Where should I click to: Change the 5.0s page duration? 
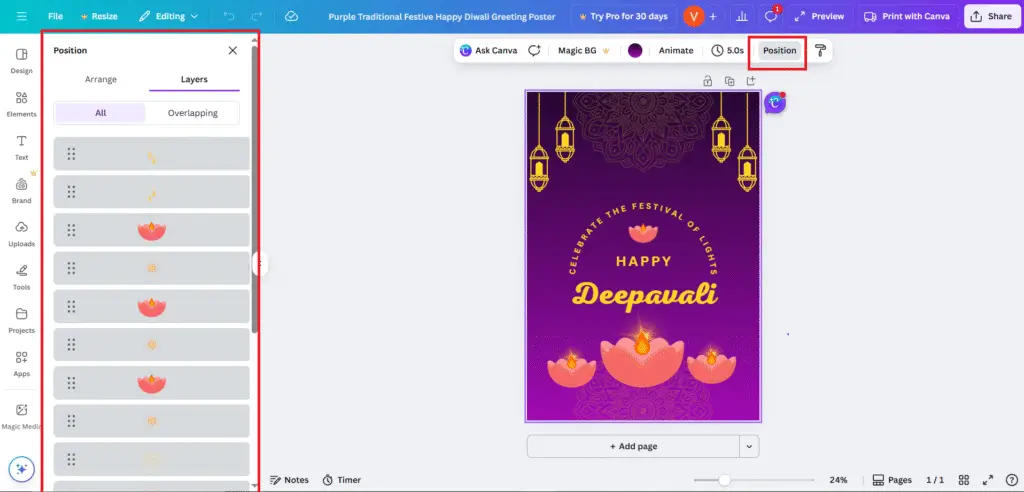point(728,50)
